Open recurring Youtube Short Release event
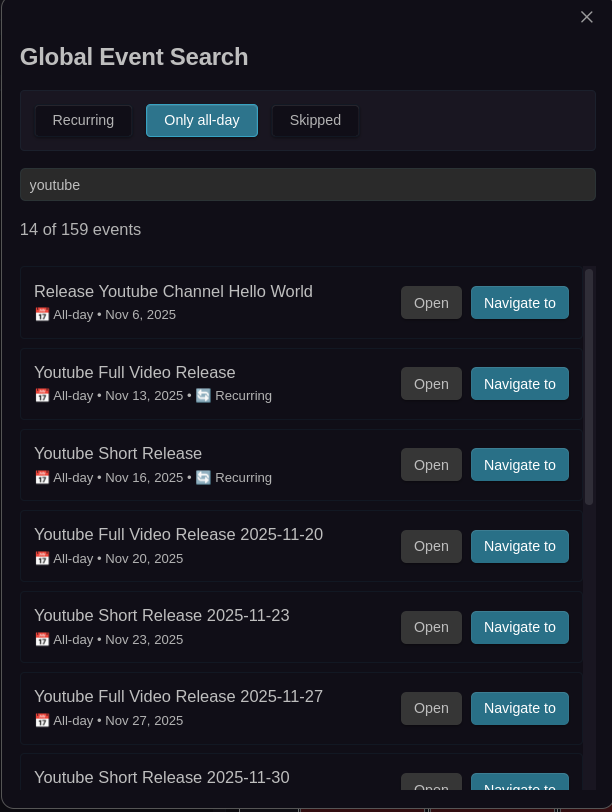The height and width of the screenshot is (812, 612). point(431,465)
